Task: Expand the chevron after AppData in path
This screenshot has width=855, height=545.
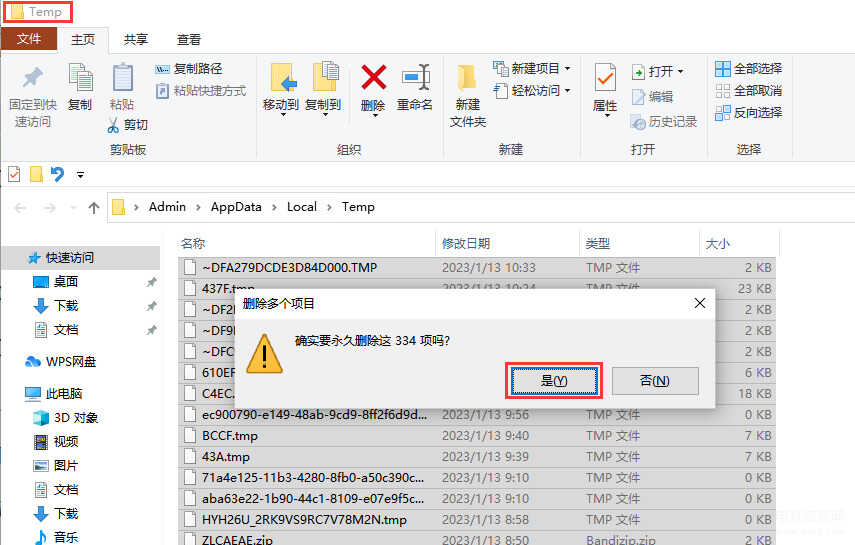Action: [x=274, y=207]
